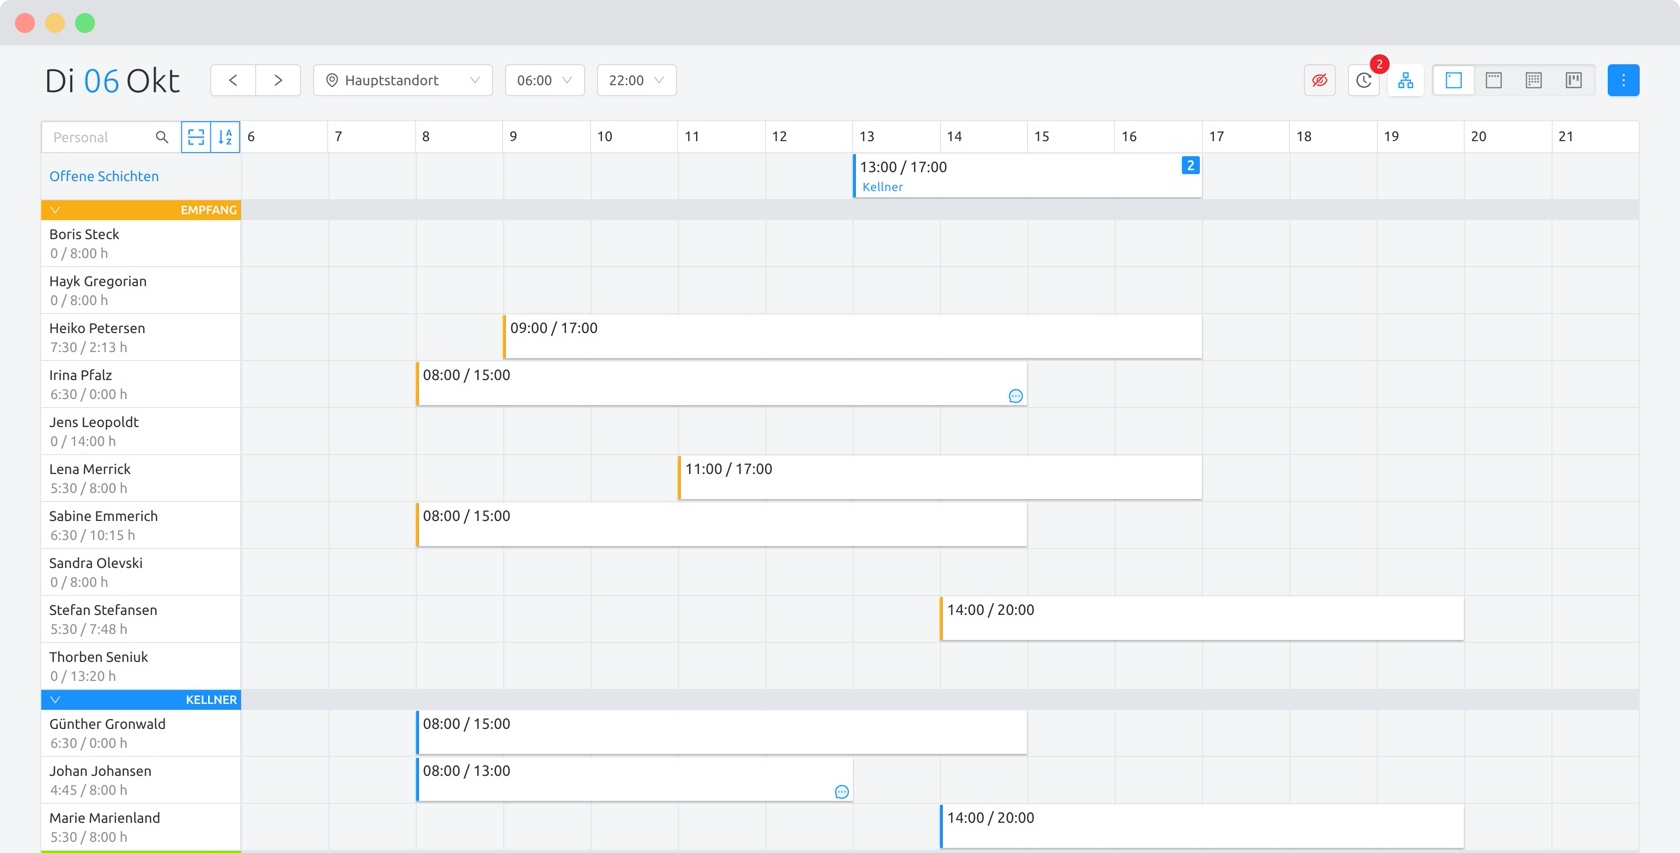The image size is (1680, 853).
Task: Open comment bubble on Johan Johansen shift
Action: click(x=842, y=792)
